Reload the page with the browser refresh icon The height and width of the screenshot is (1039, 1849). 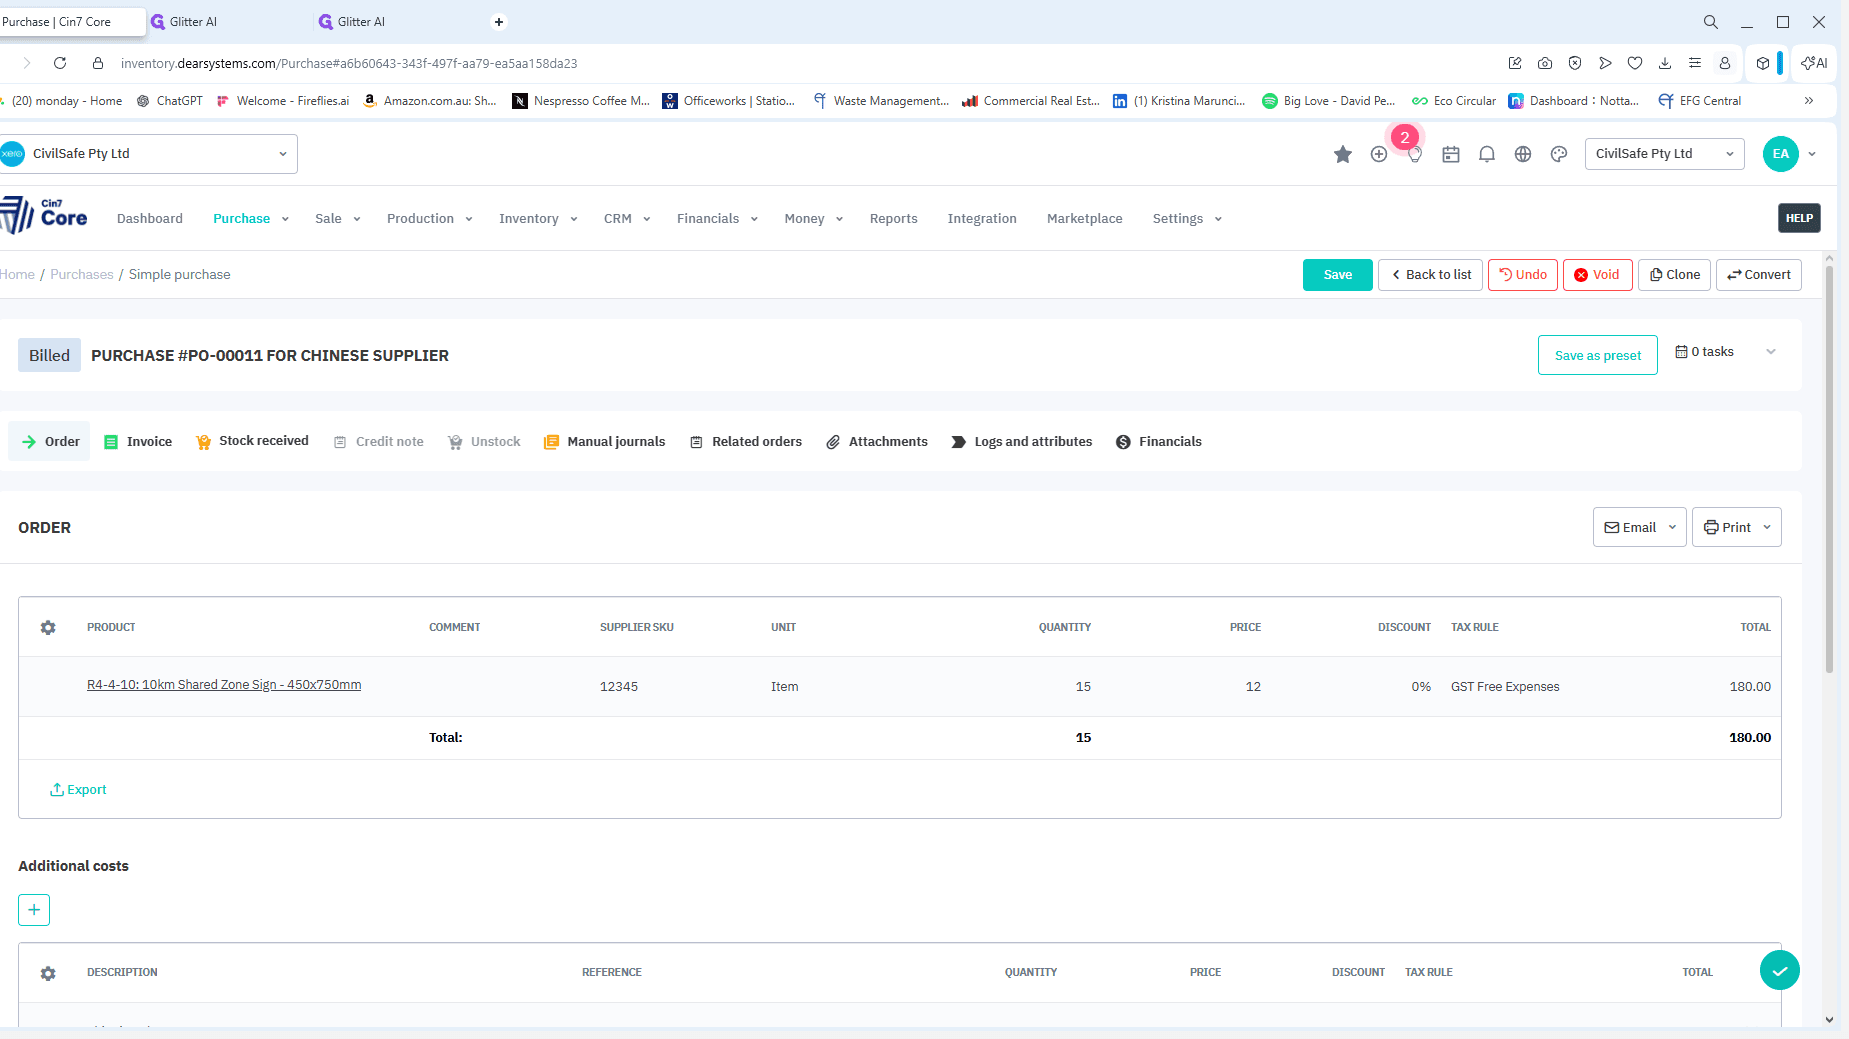point(60,63)
